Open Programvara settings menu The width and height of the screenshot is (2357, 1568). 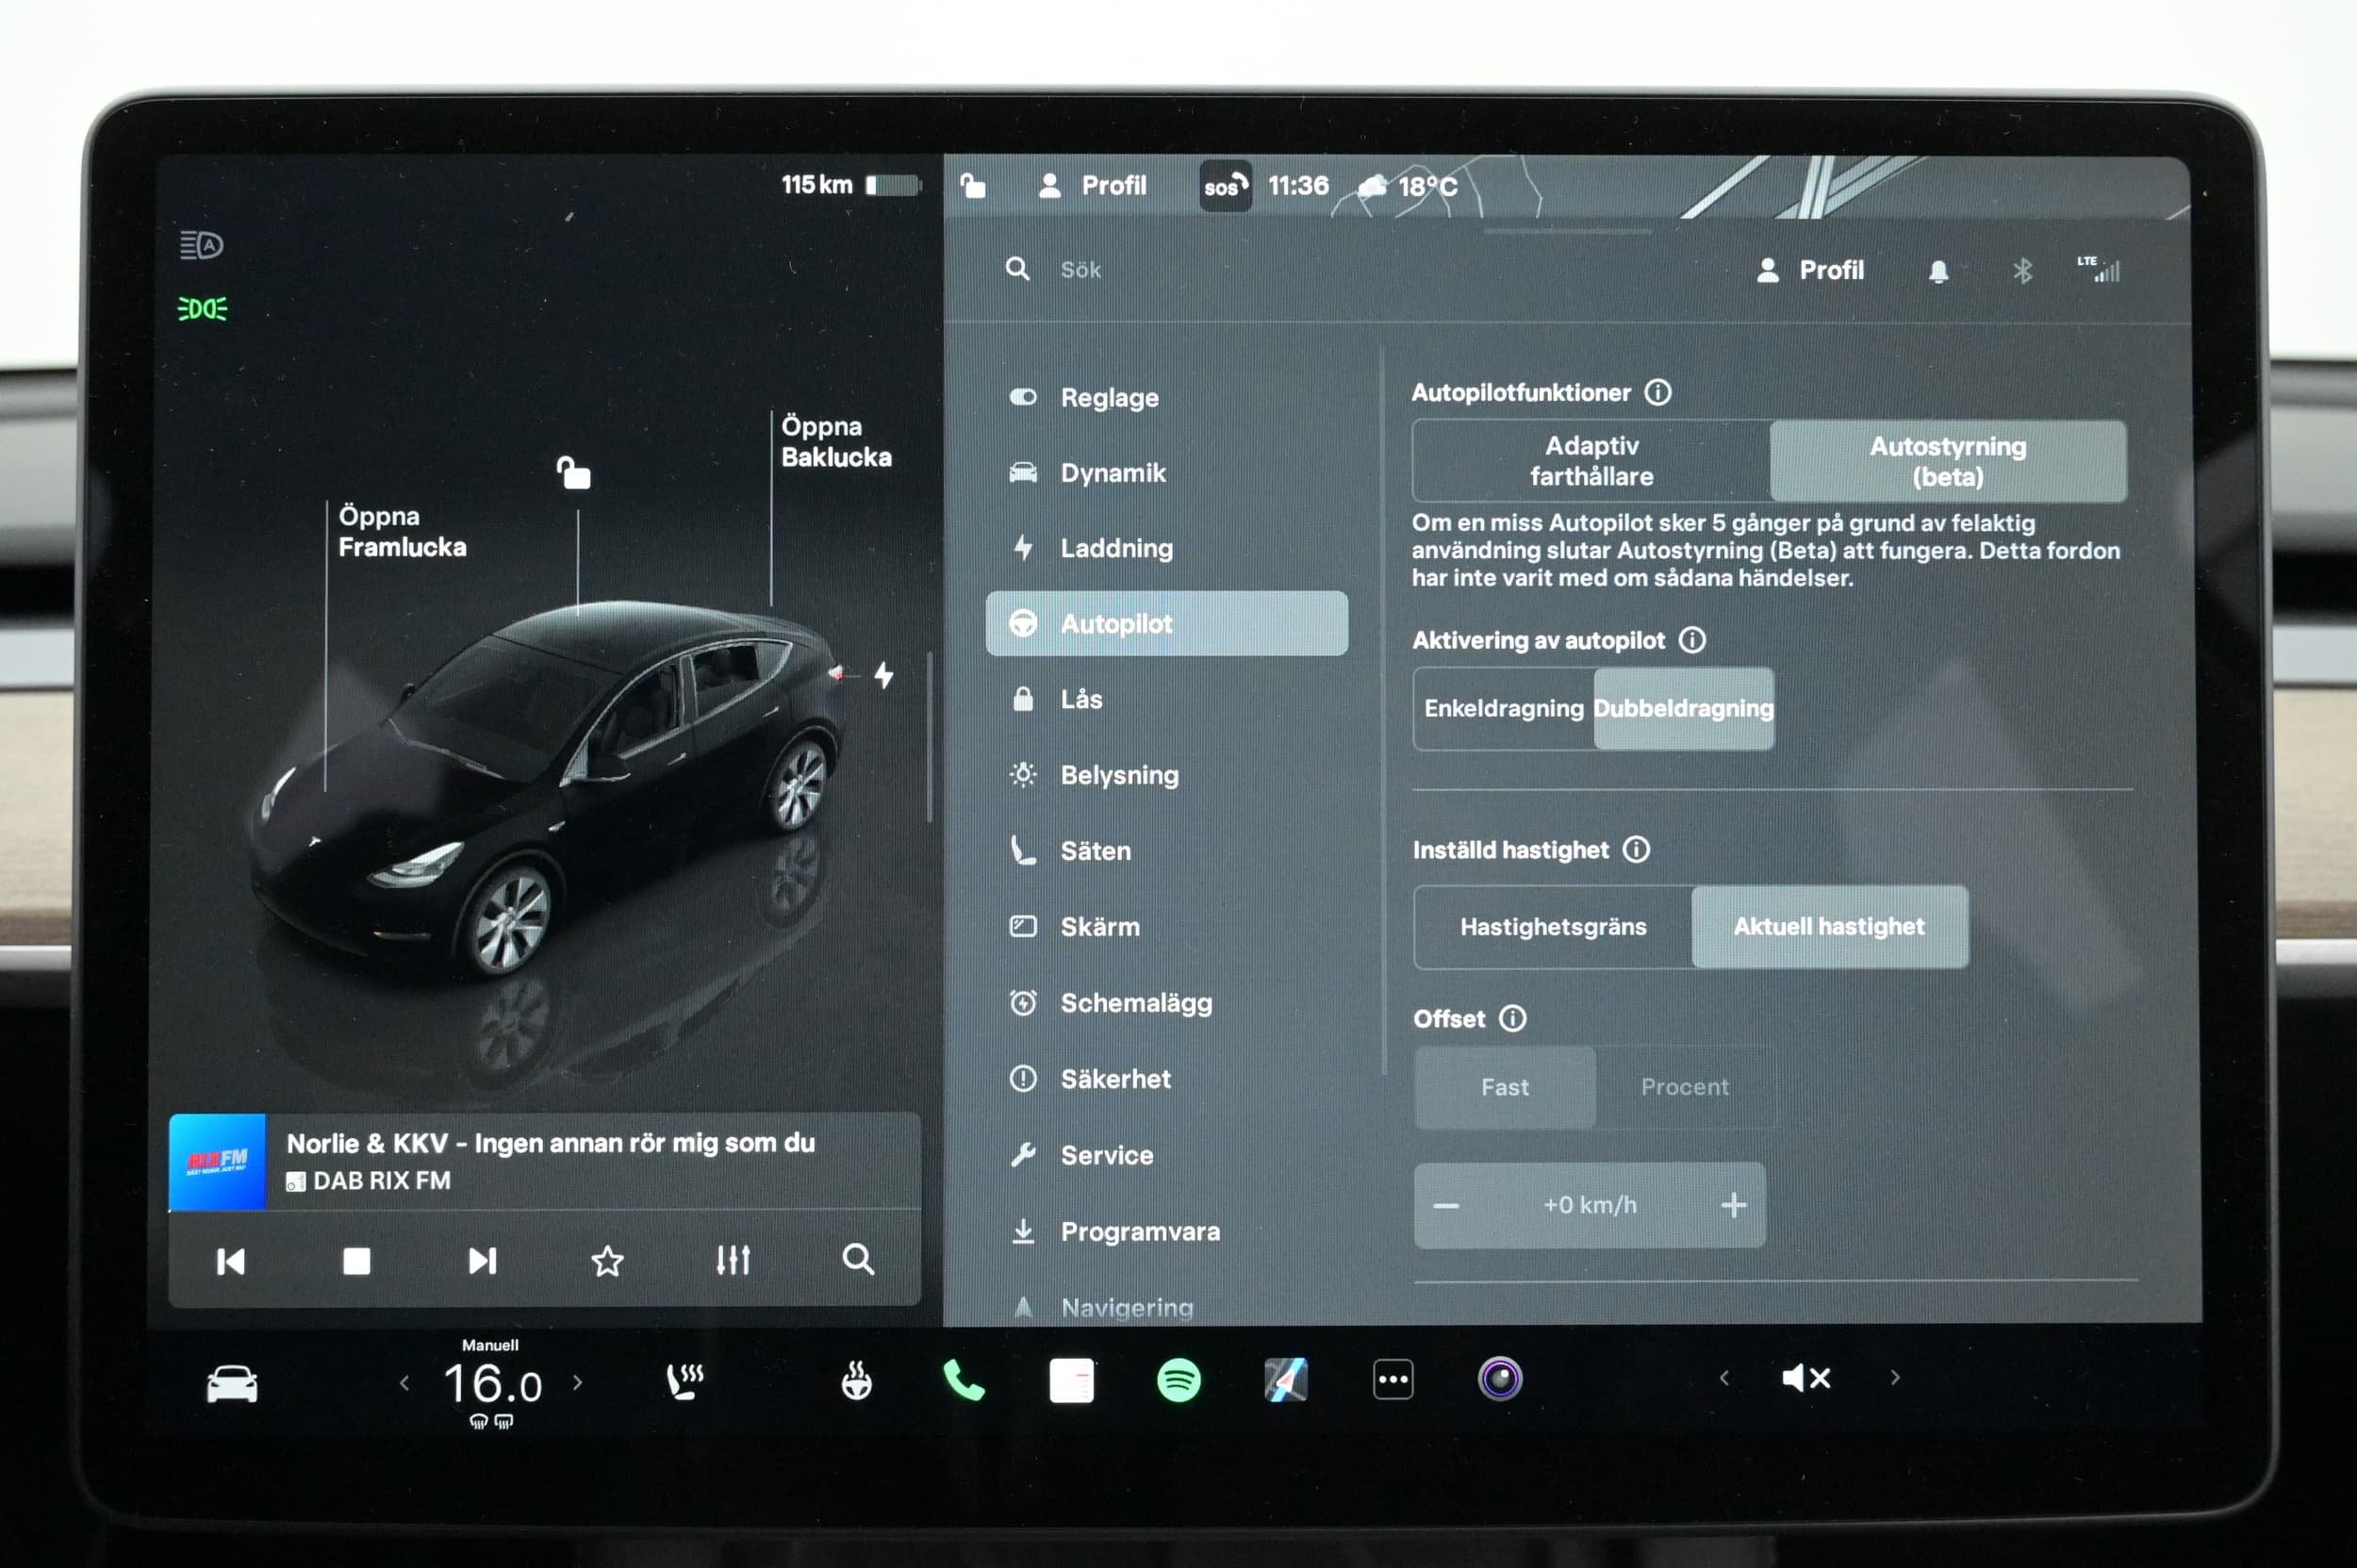(1167, 1231)
